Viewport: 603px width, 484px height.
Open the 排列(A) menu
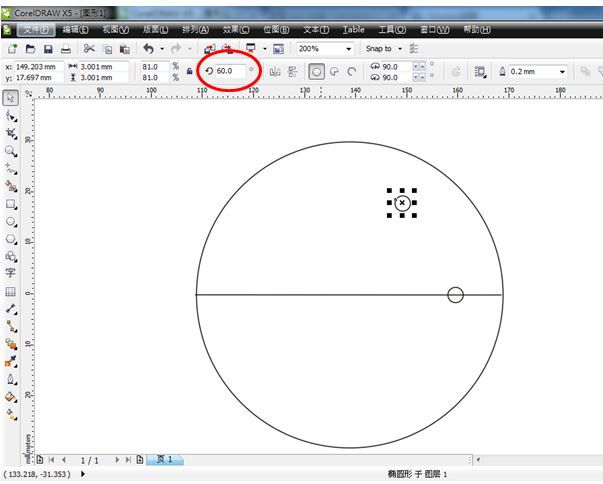(195, 30)
